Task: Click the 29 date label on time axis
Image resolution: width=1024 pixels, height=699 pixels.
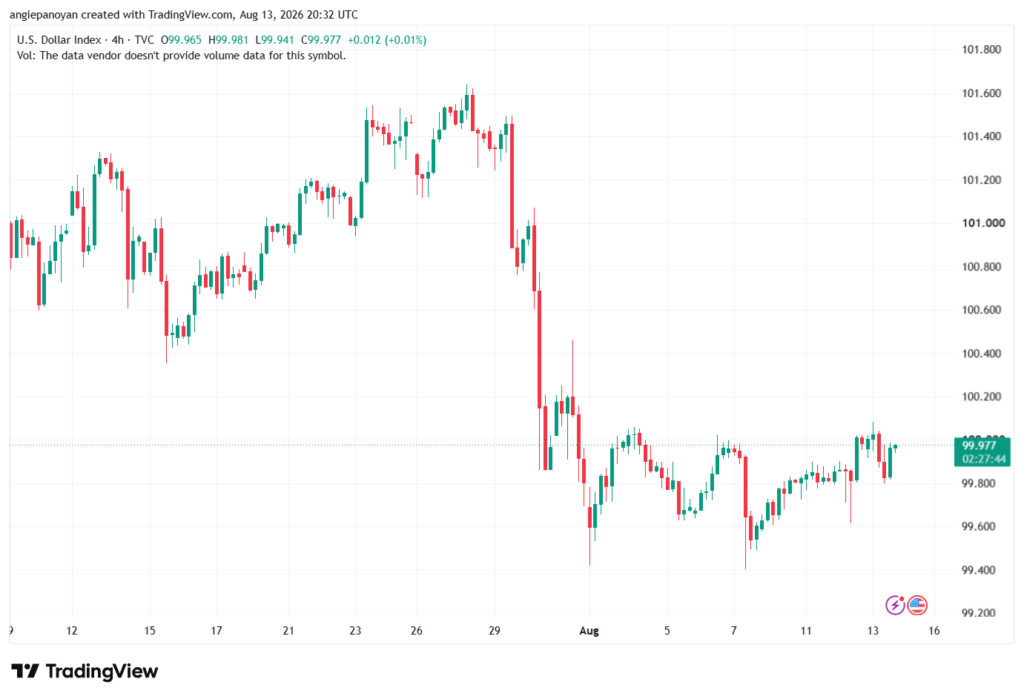Action: coord(494,630)
